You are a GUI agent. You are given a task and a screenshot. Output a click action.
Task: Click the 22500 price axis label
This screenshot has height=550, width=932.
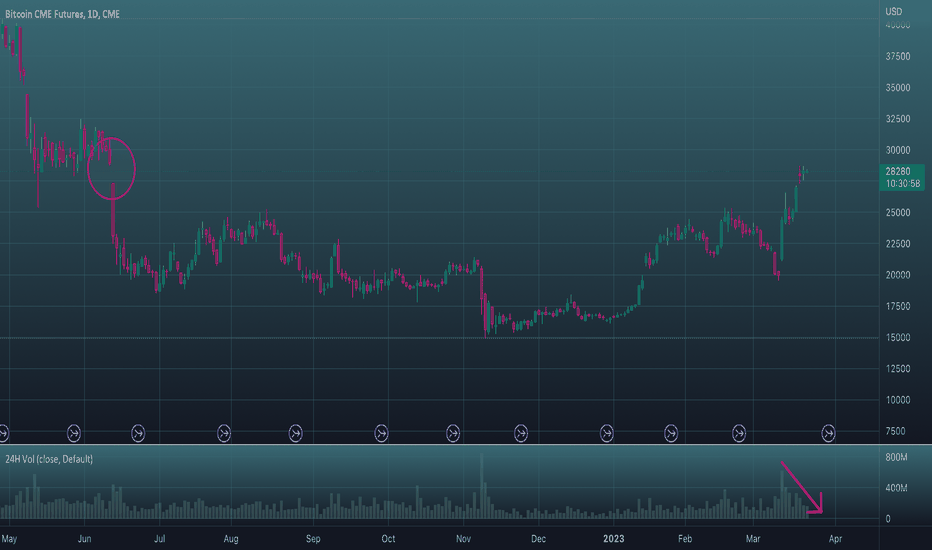click(x=898, y=244)
